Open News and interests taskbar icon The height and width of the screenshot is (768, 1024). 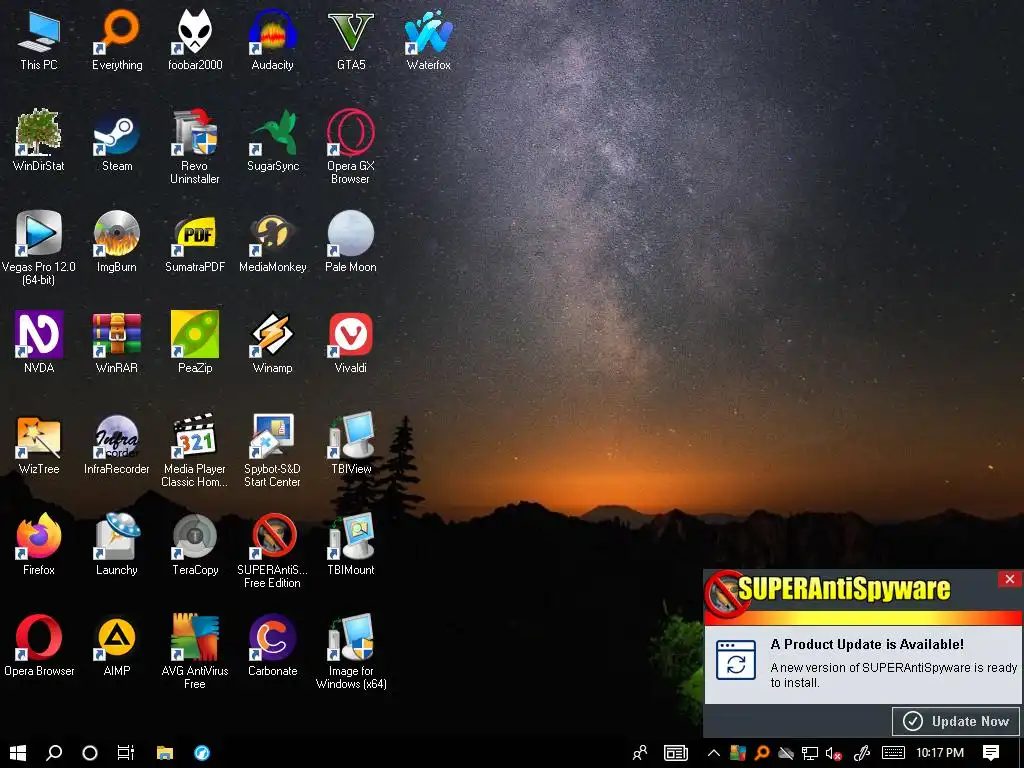tap(676, 752)
